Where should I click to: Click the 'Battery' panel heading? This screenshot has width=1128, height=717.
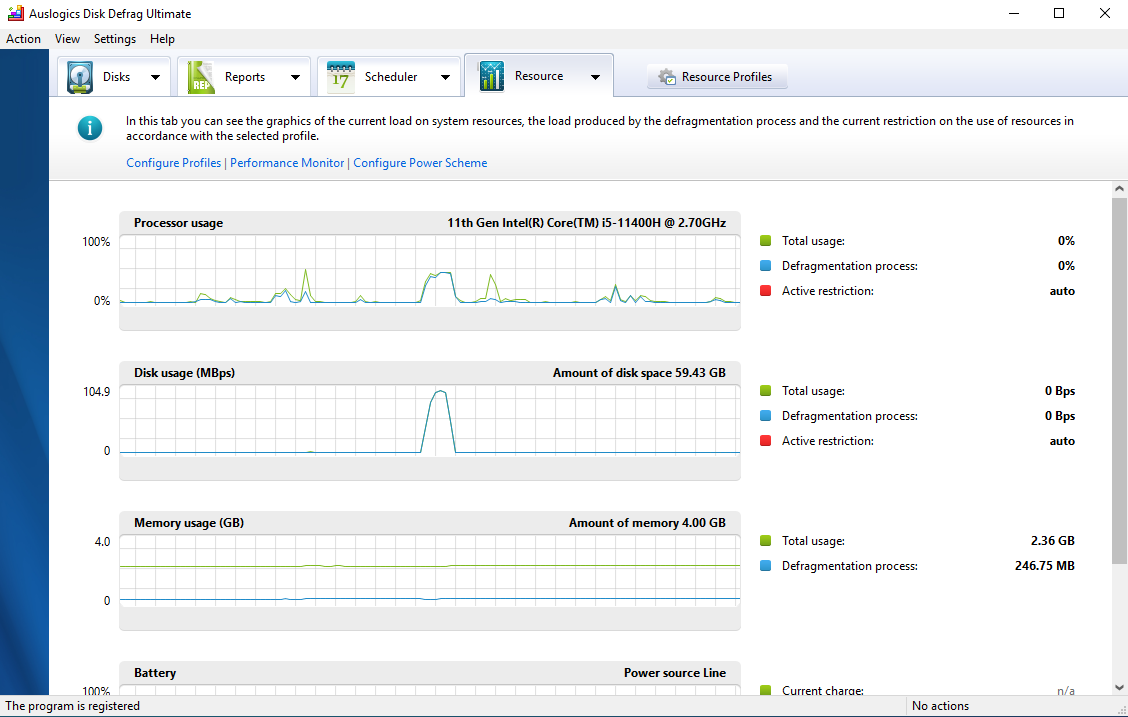[x=155, y=673]
